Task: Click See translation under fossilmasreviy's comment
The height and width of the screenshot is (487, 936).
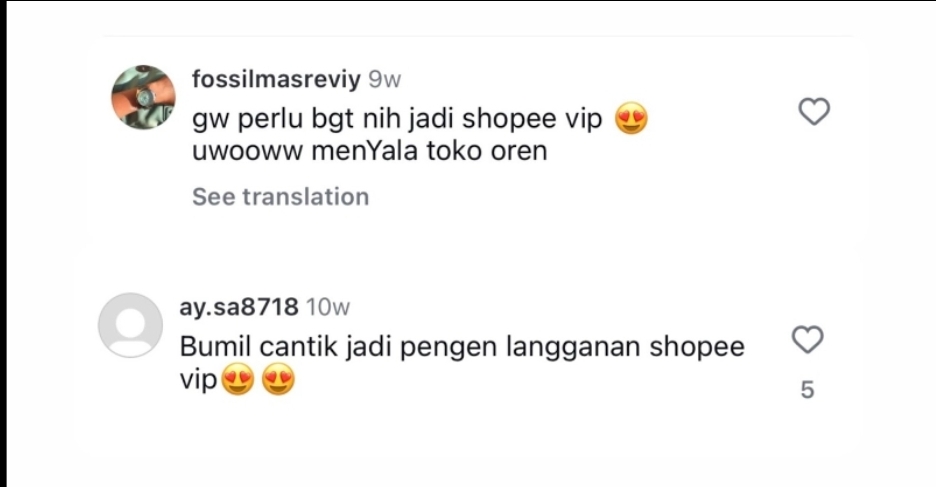Action: (x=281, y=196)
